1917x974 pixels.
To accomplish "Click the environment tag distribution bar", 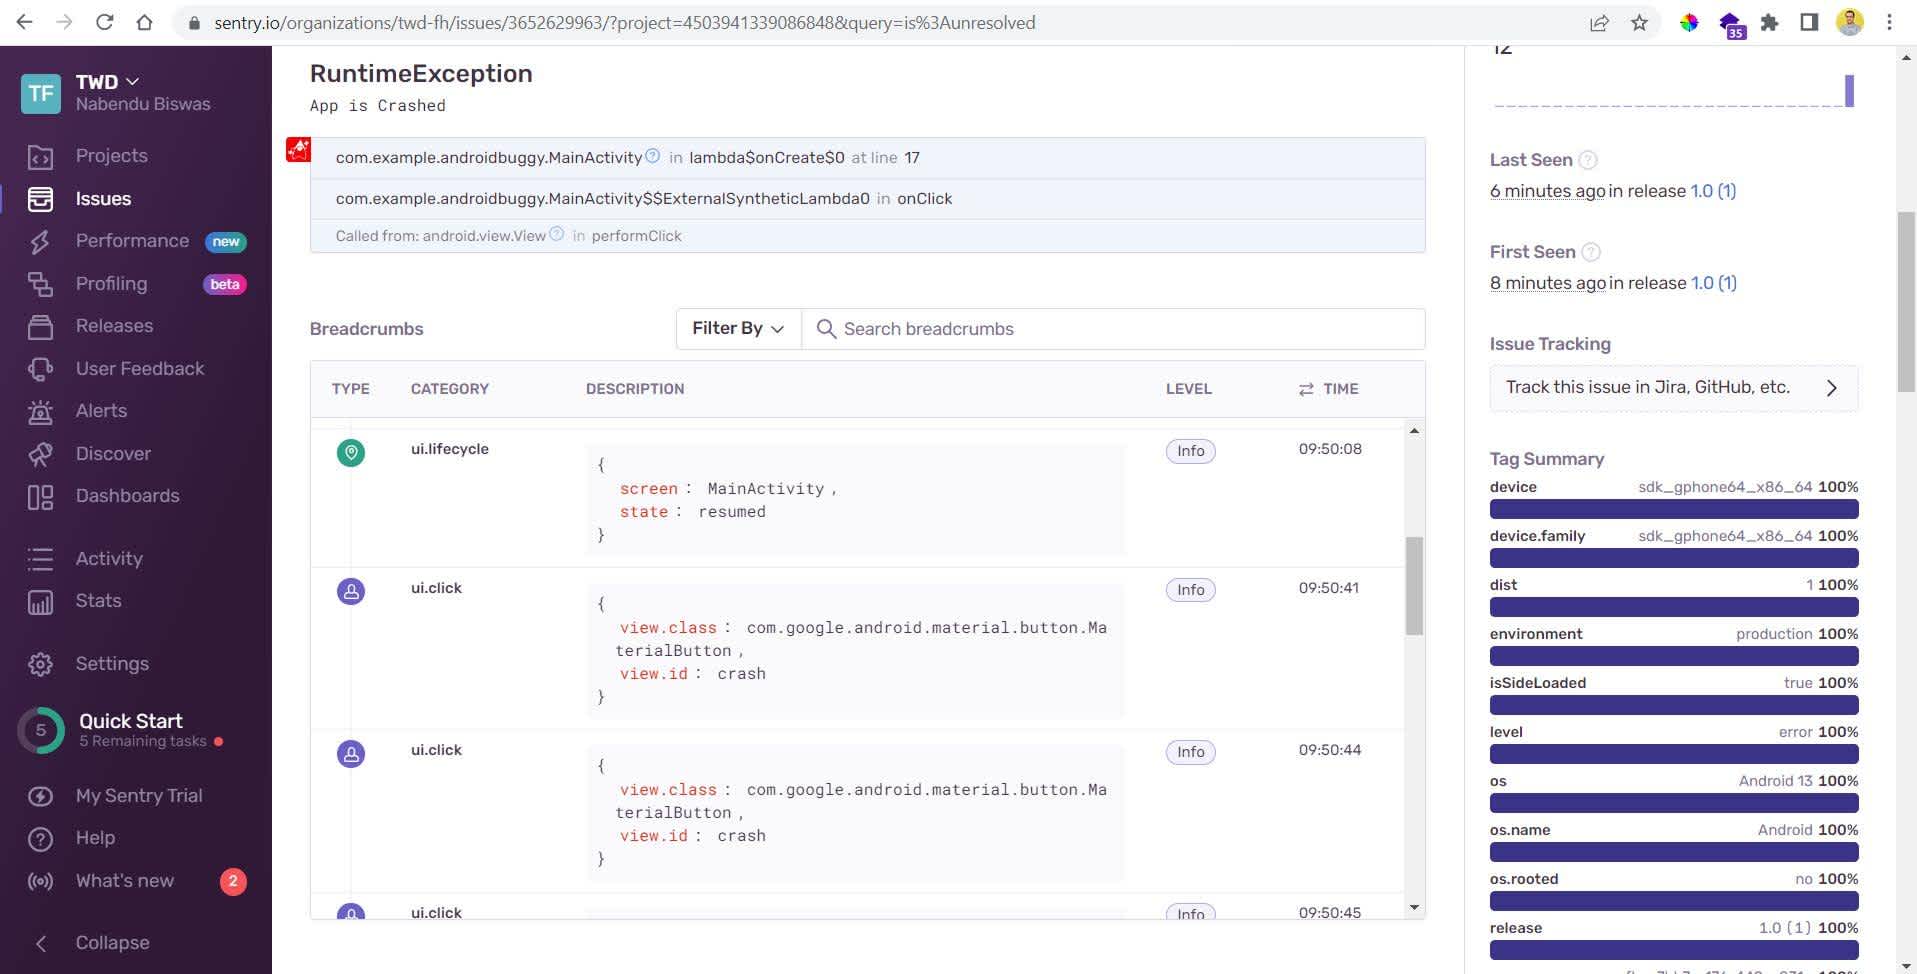I will 1674,656.
